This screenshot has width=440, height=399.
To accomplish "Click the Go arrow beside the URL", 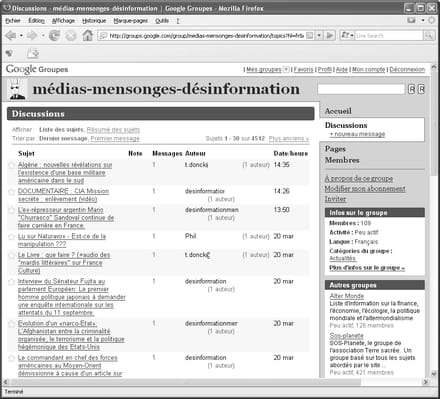I will click(x=330, y=35).
